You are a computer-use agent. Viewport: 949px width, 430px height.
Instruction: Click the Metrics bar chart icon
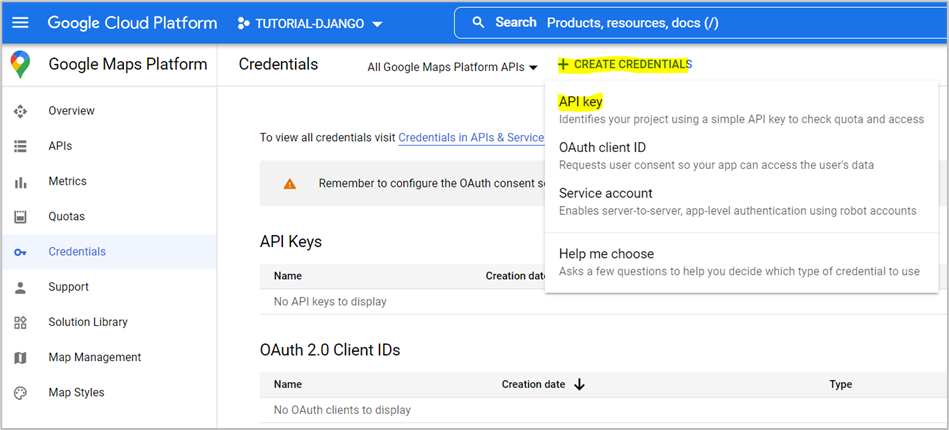point(21,182)
